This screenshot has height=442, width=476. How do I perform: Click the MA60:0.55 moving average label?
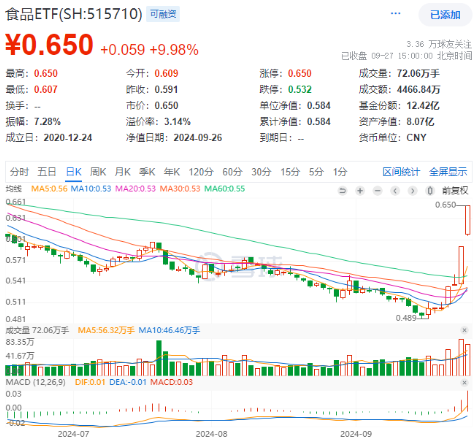click(x=225, y=189)
